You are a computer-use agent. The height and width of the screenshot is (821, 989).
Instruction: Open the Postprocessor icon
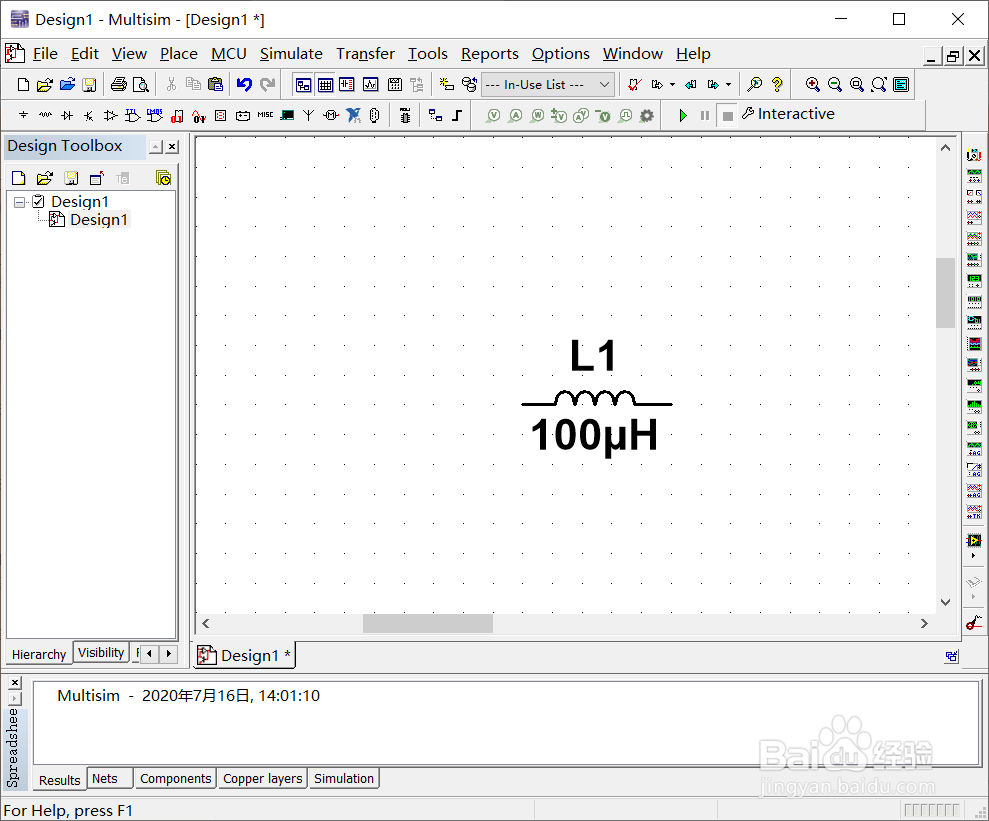click(x=395, y=84)
